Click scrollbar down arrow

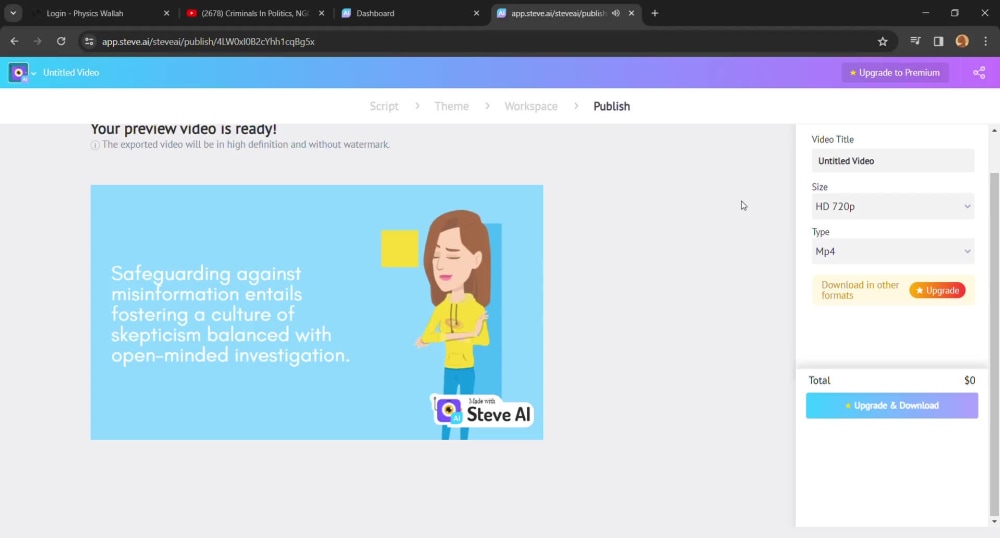click(x=994, y=521)
